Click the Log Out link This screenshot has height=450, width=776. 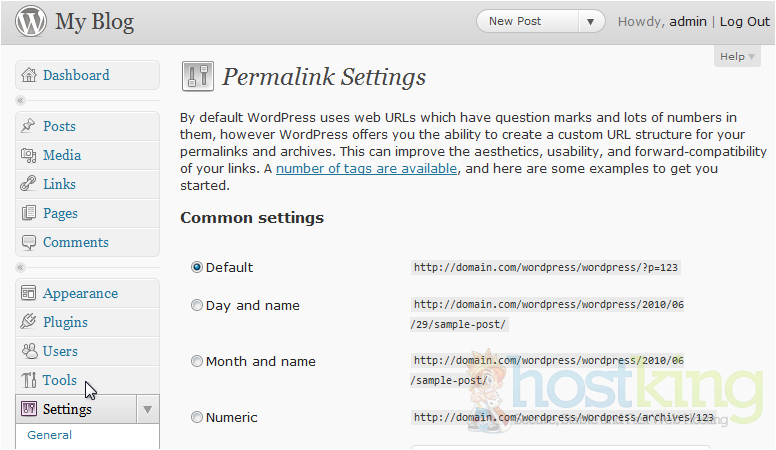pyautogui.click(x=745, y=21)
